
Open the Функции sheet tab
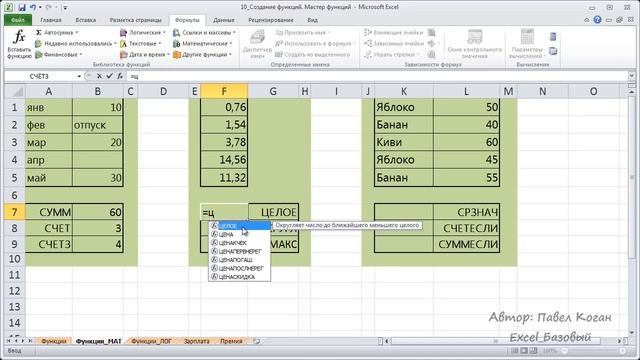point(53,341)
